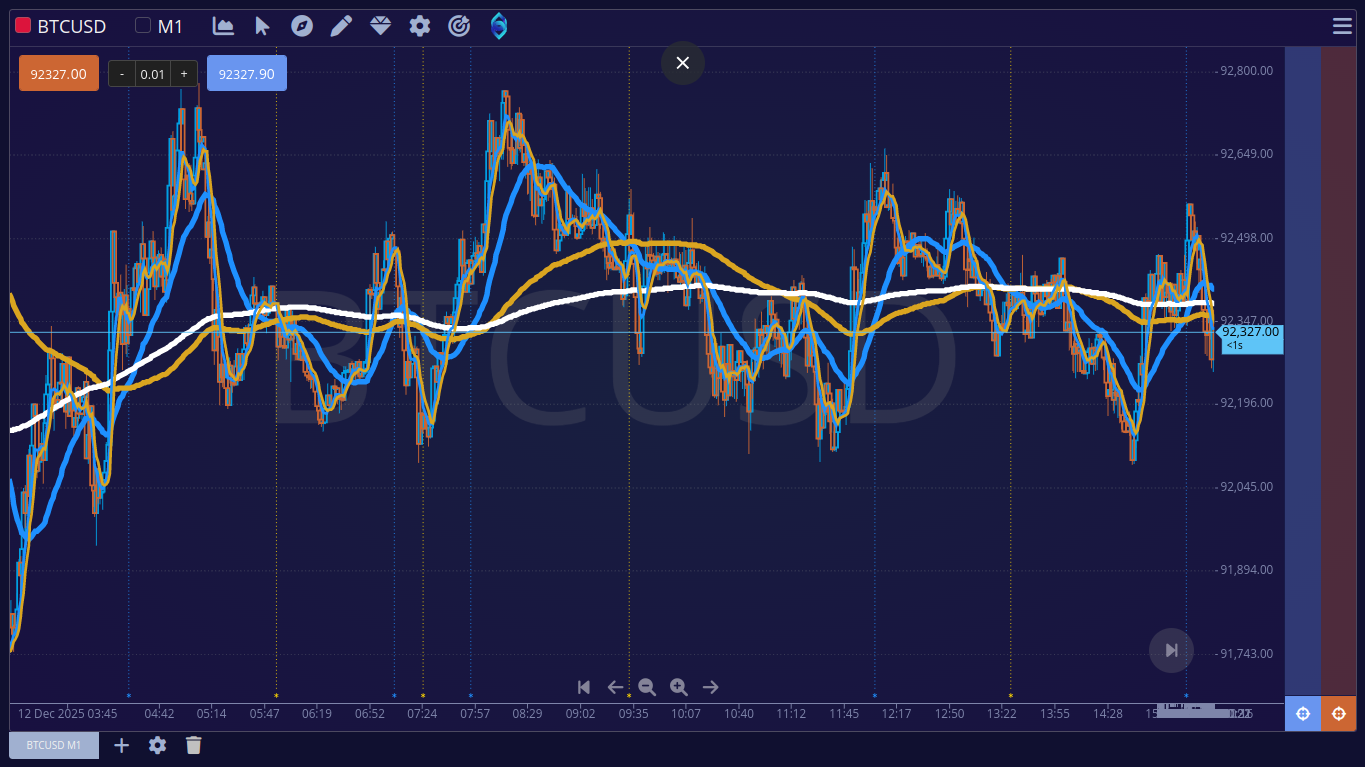The width and height of the screenshot is (1365, 767).
Task: Click the diamond icon in top toolbar
Action: pos(380,26)
